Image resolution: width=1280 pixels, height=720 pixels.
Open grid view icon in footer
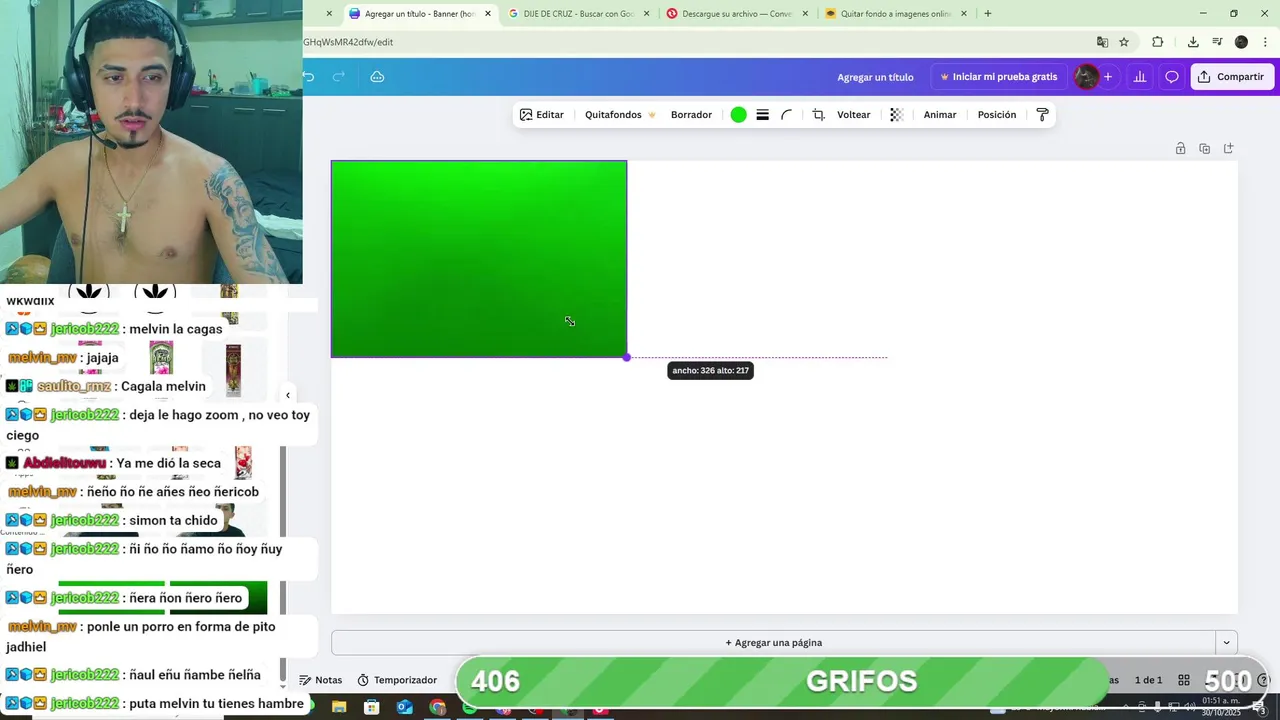pyautogui.click(x=1183, y=680)
